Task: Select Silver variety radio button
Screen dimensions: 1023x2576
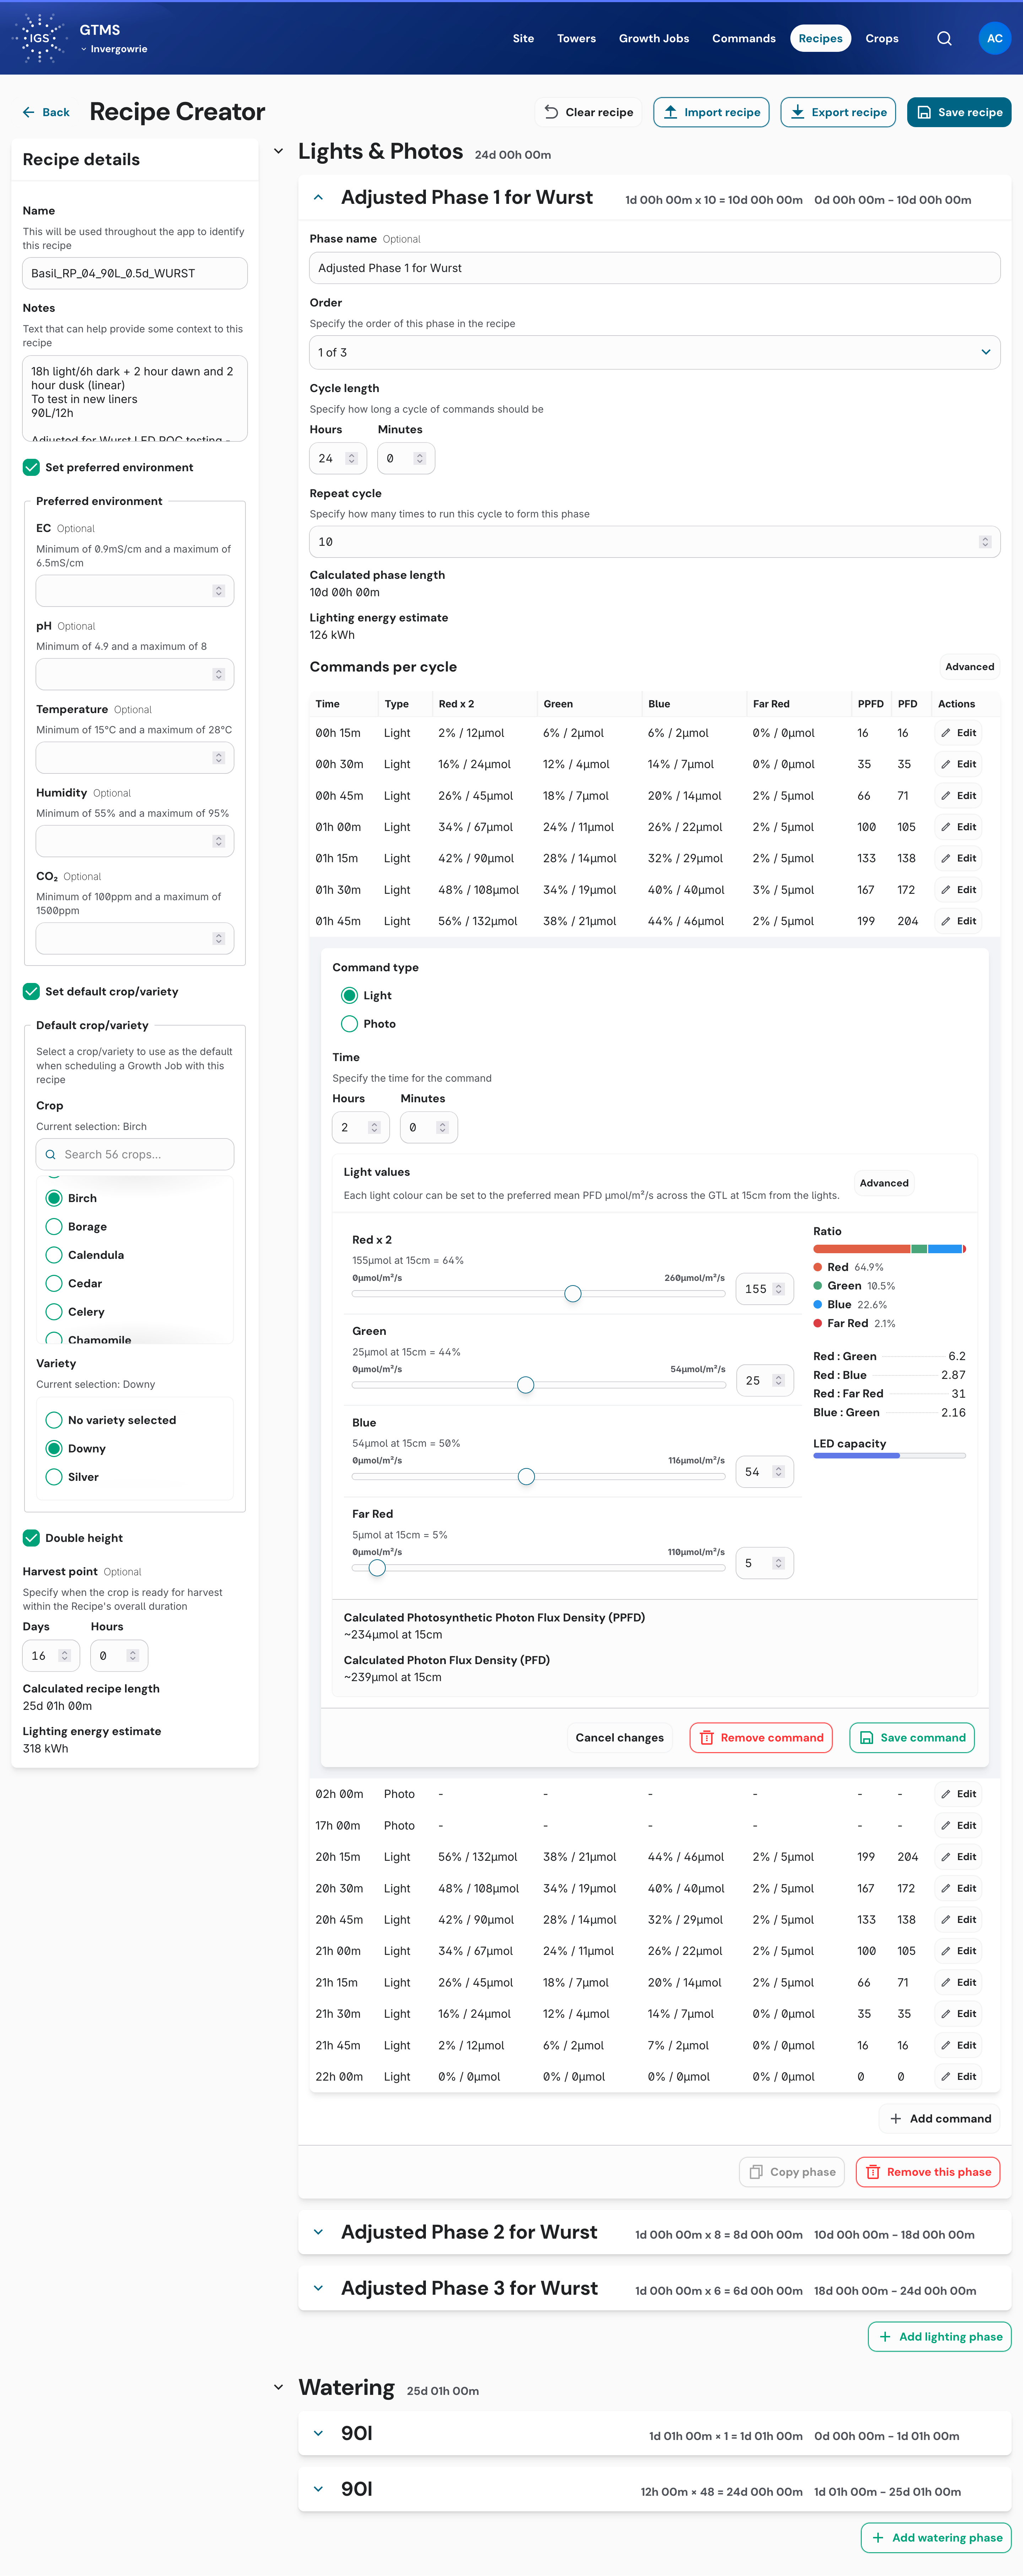Action: pyautogui.click(x=54, y=1477)
